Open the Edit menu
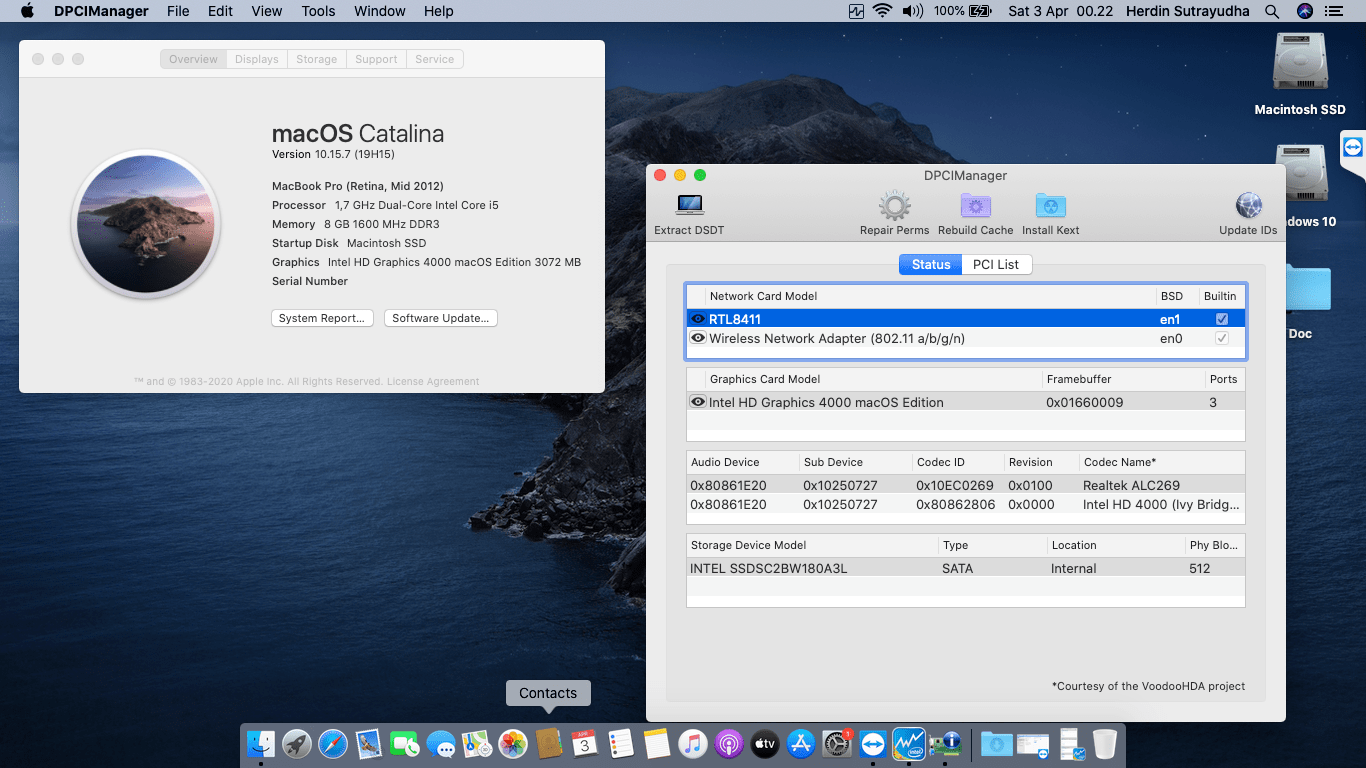This screenshot has width=1366, height=768. [220, 11]
